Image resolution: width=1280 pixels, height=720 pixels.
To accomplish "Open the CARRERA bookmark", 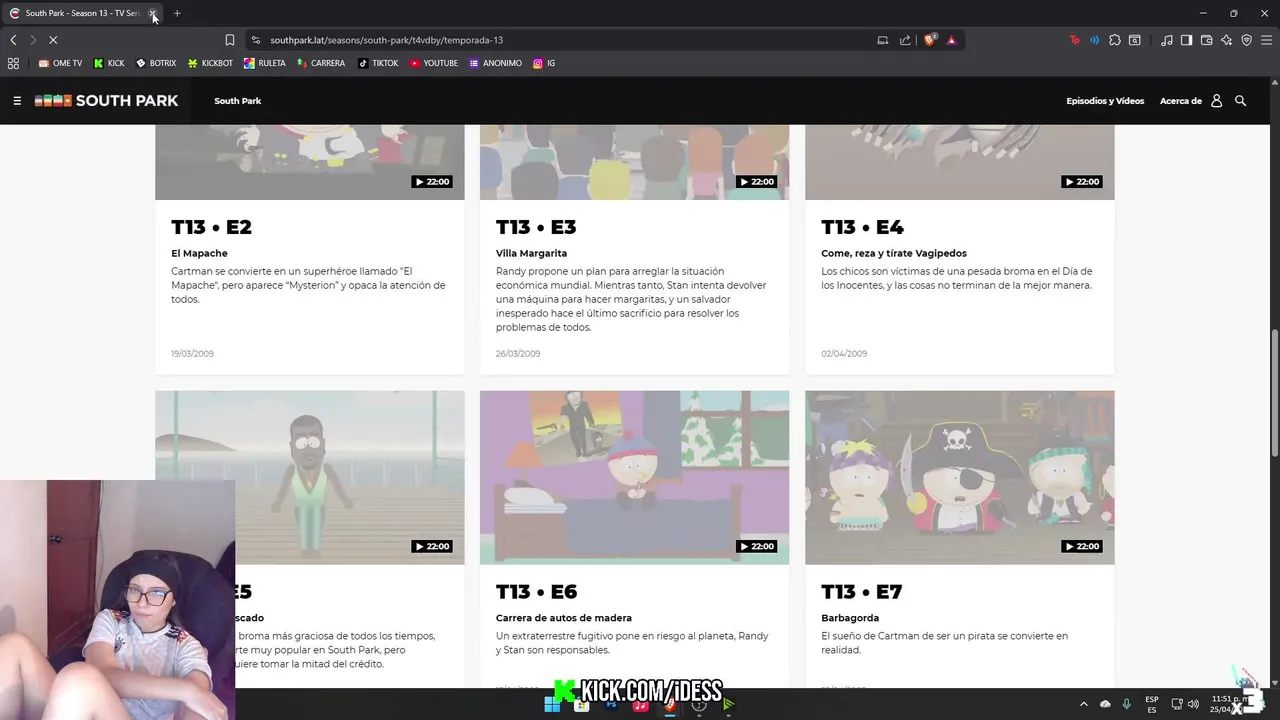I will pos(321,63).
